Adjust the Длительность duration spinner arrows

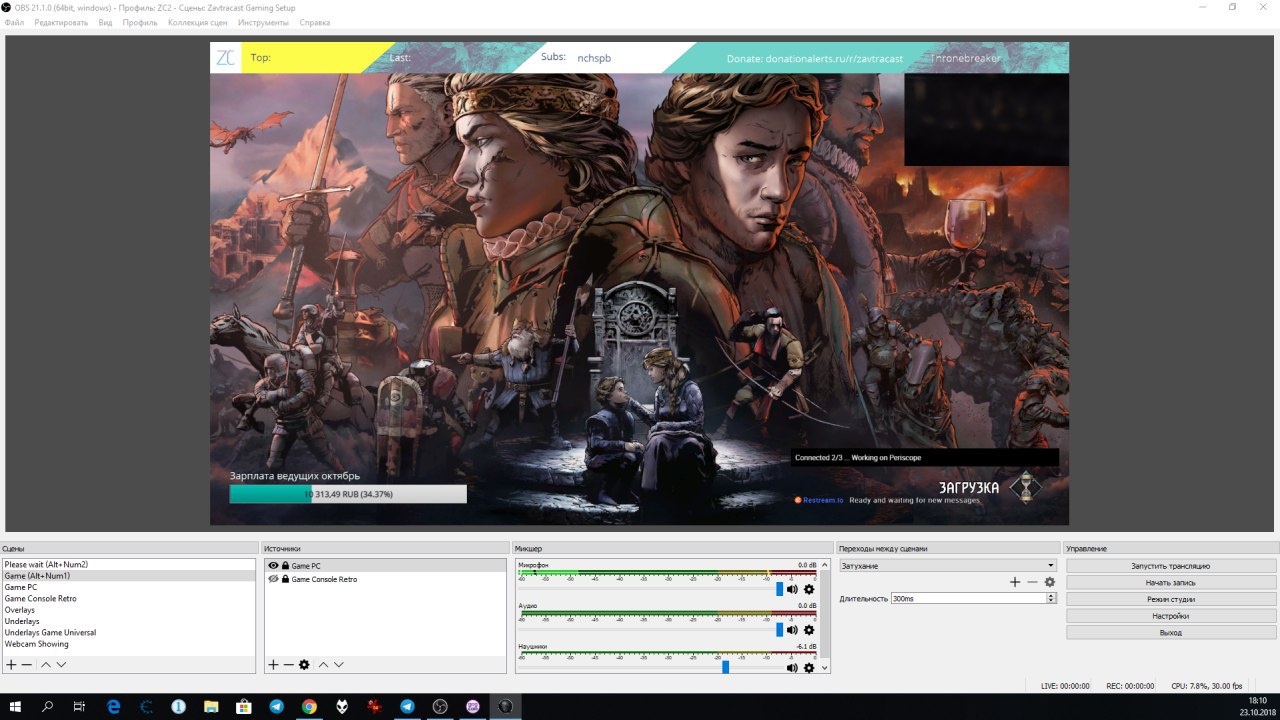pos(1051,598)
